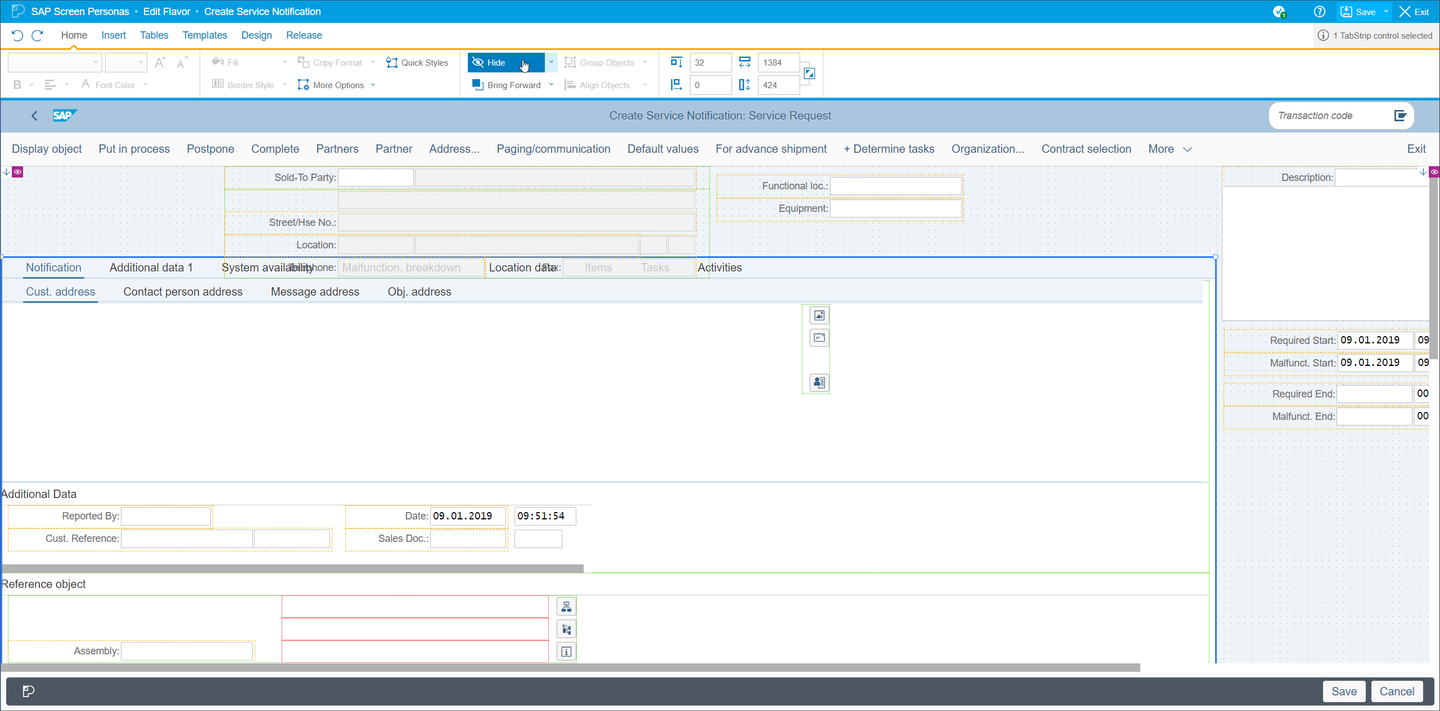Click the Screen Personas icon in the footer
Image resolution: width=1440 pixels, height=711 pixels.
point(28,691)
